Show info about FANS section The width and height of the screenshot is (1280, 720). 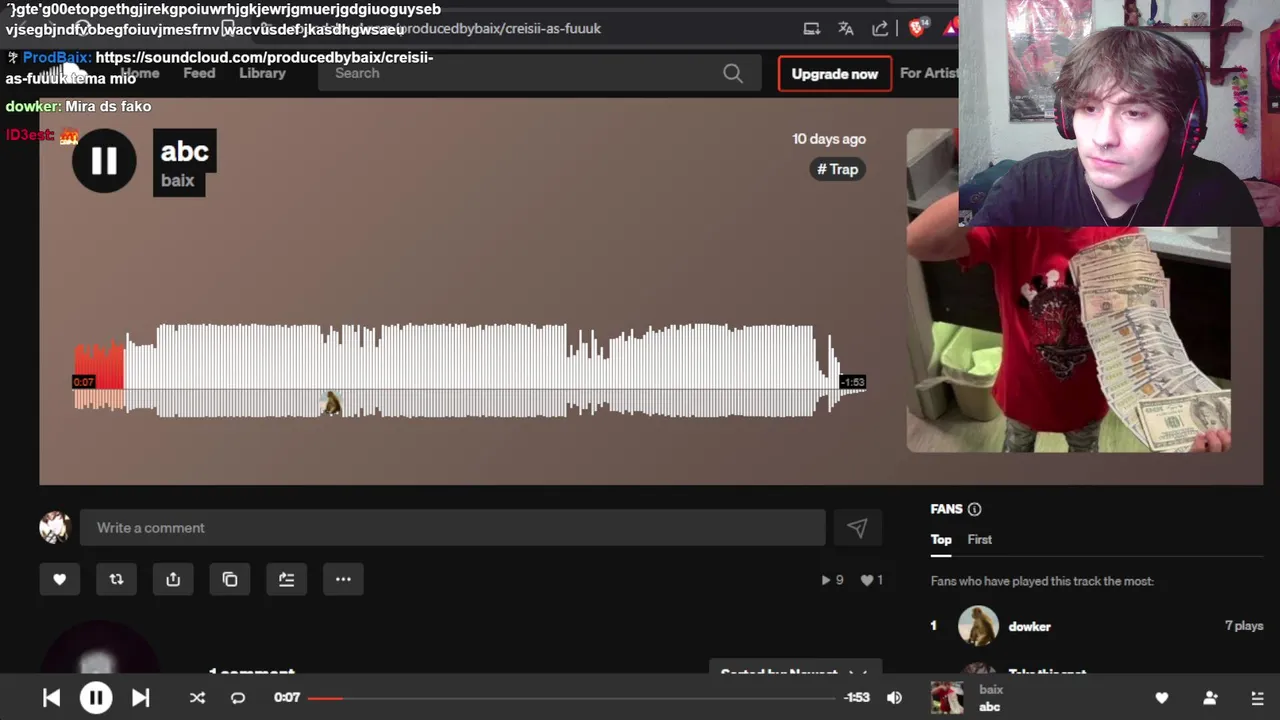coord(975,509)
